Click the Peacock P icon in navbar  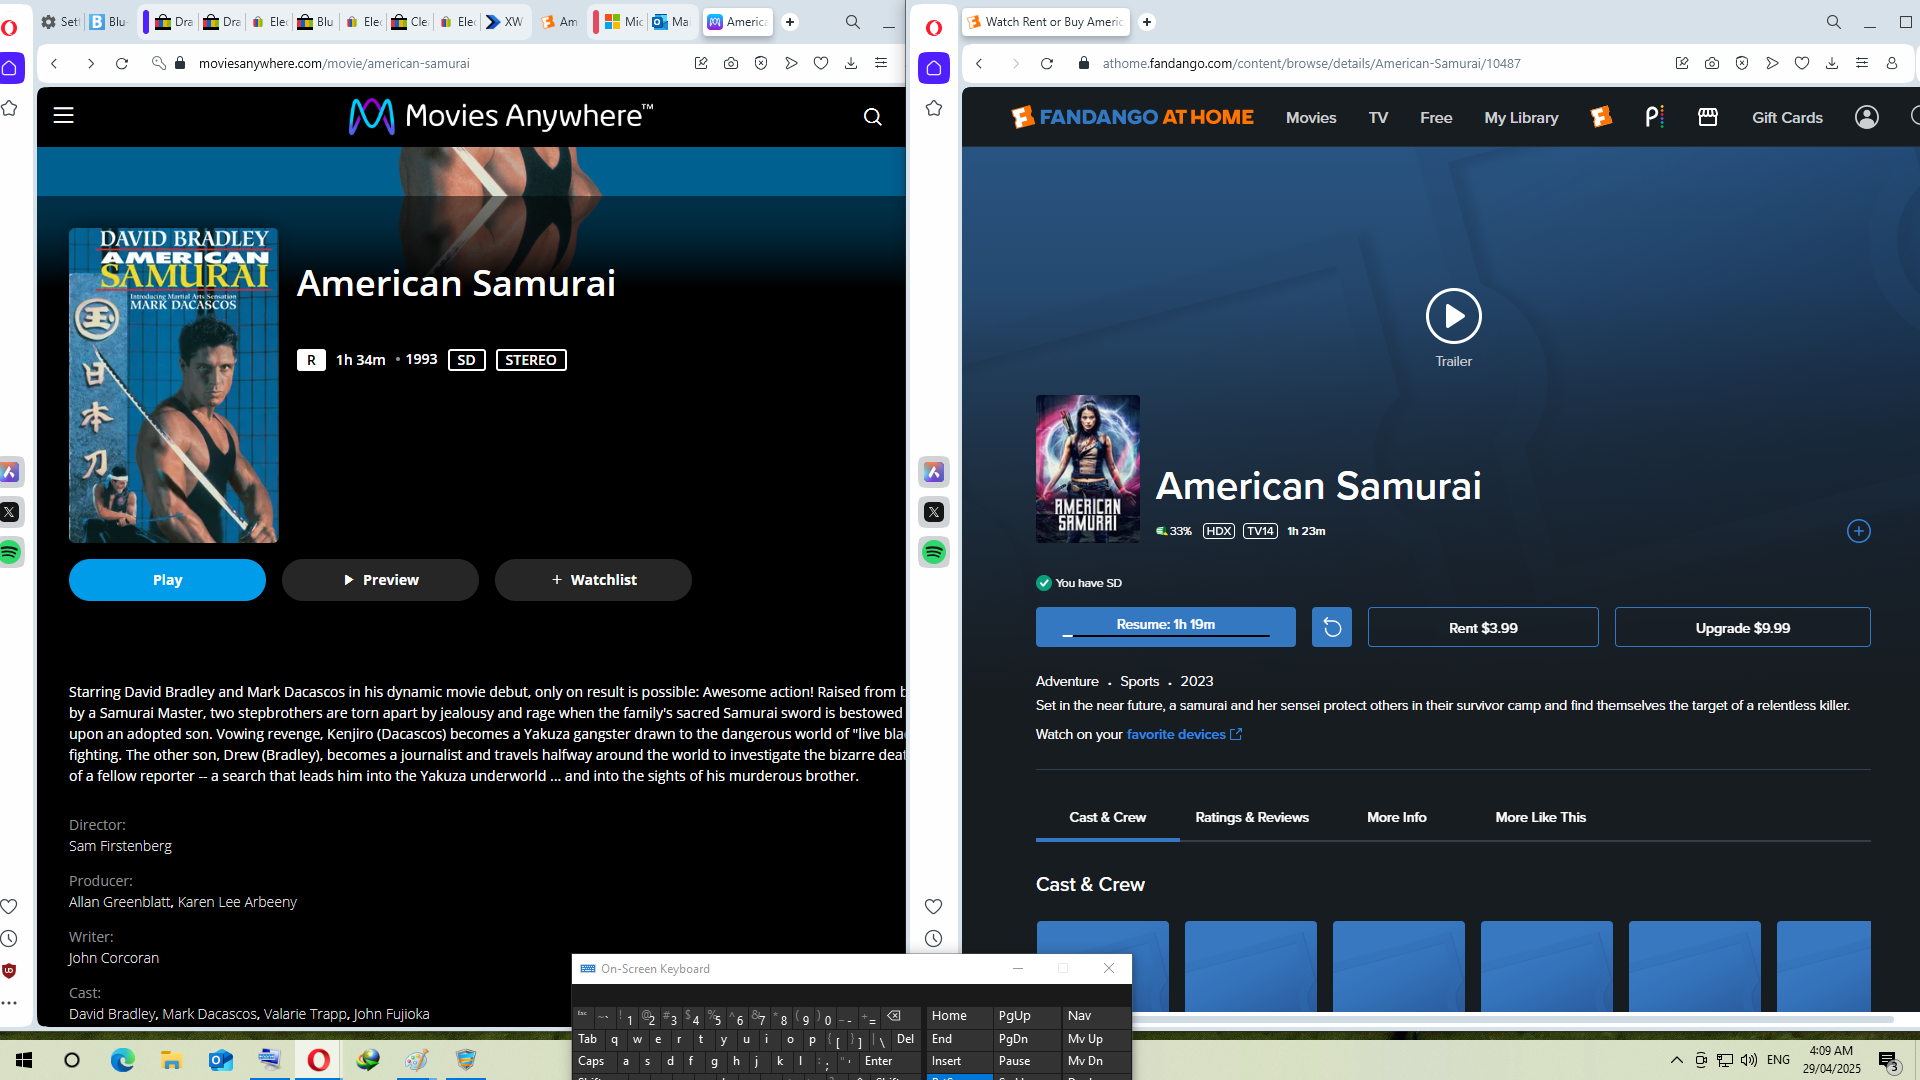(x=1654, y=117)
